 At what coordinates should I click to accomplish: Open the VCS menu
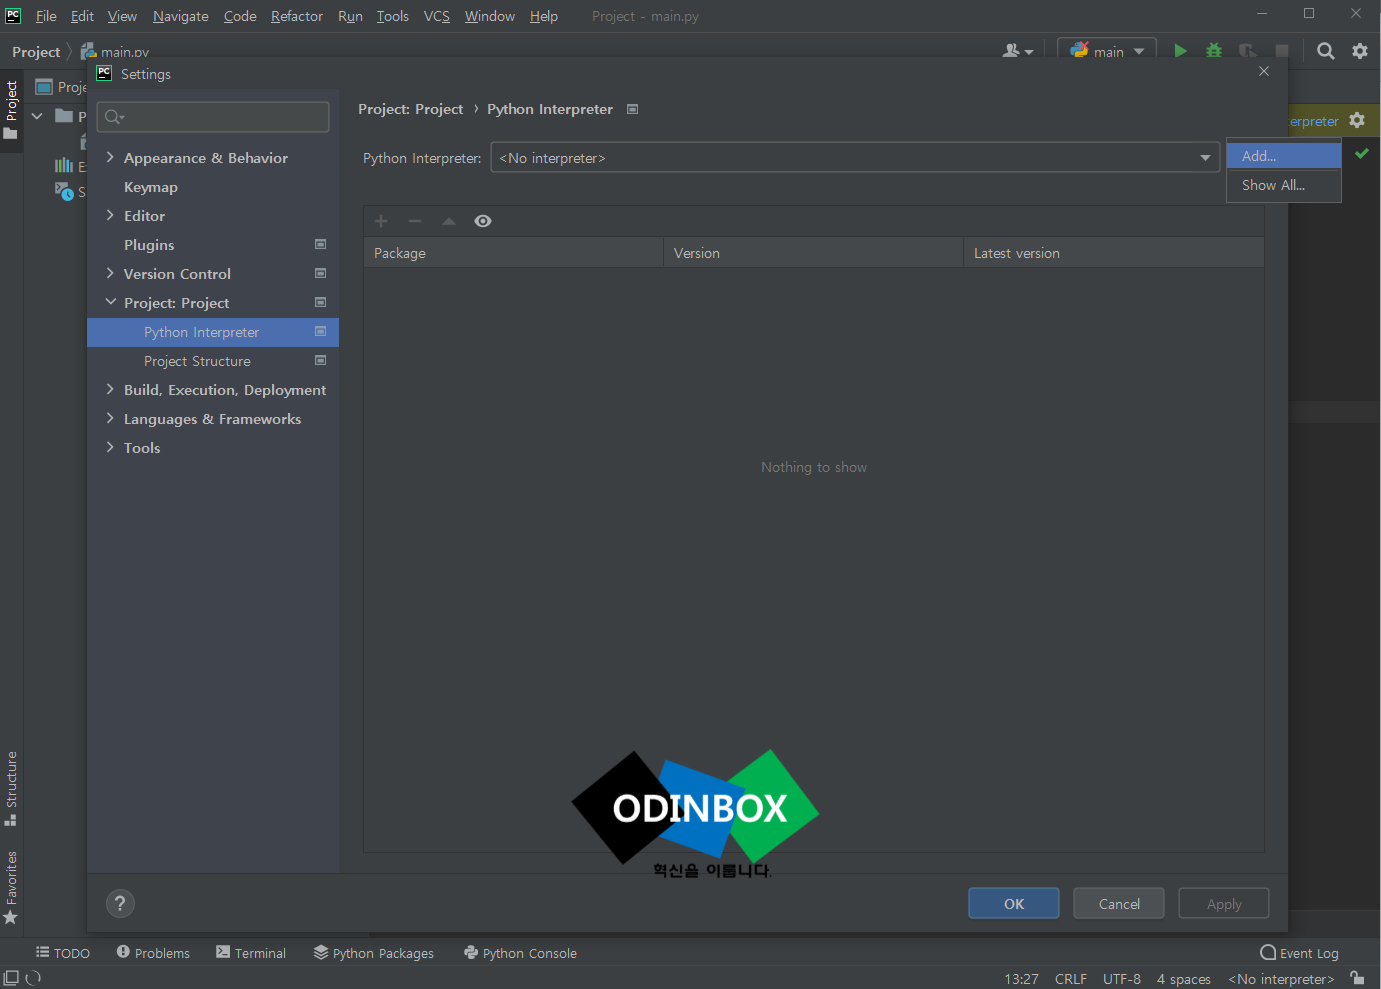pyautogui.click(x=437, y=16)
